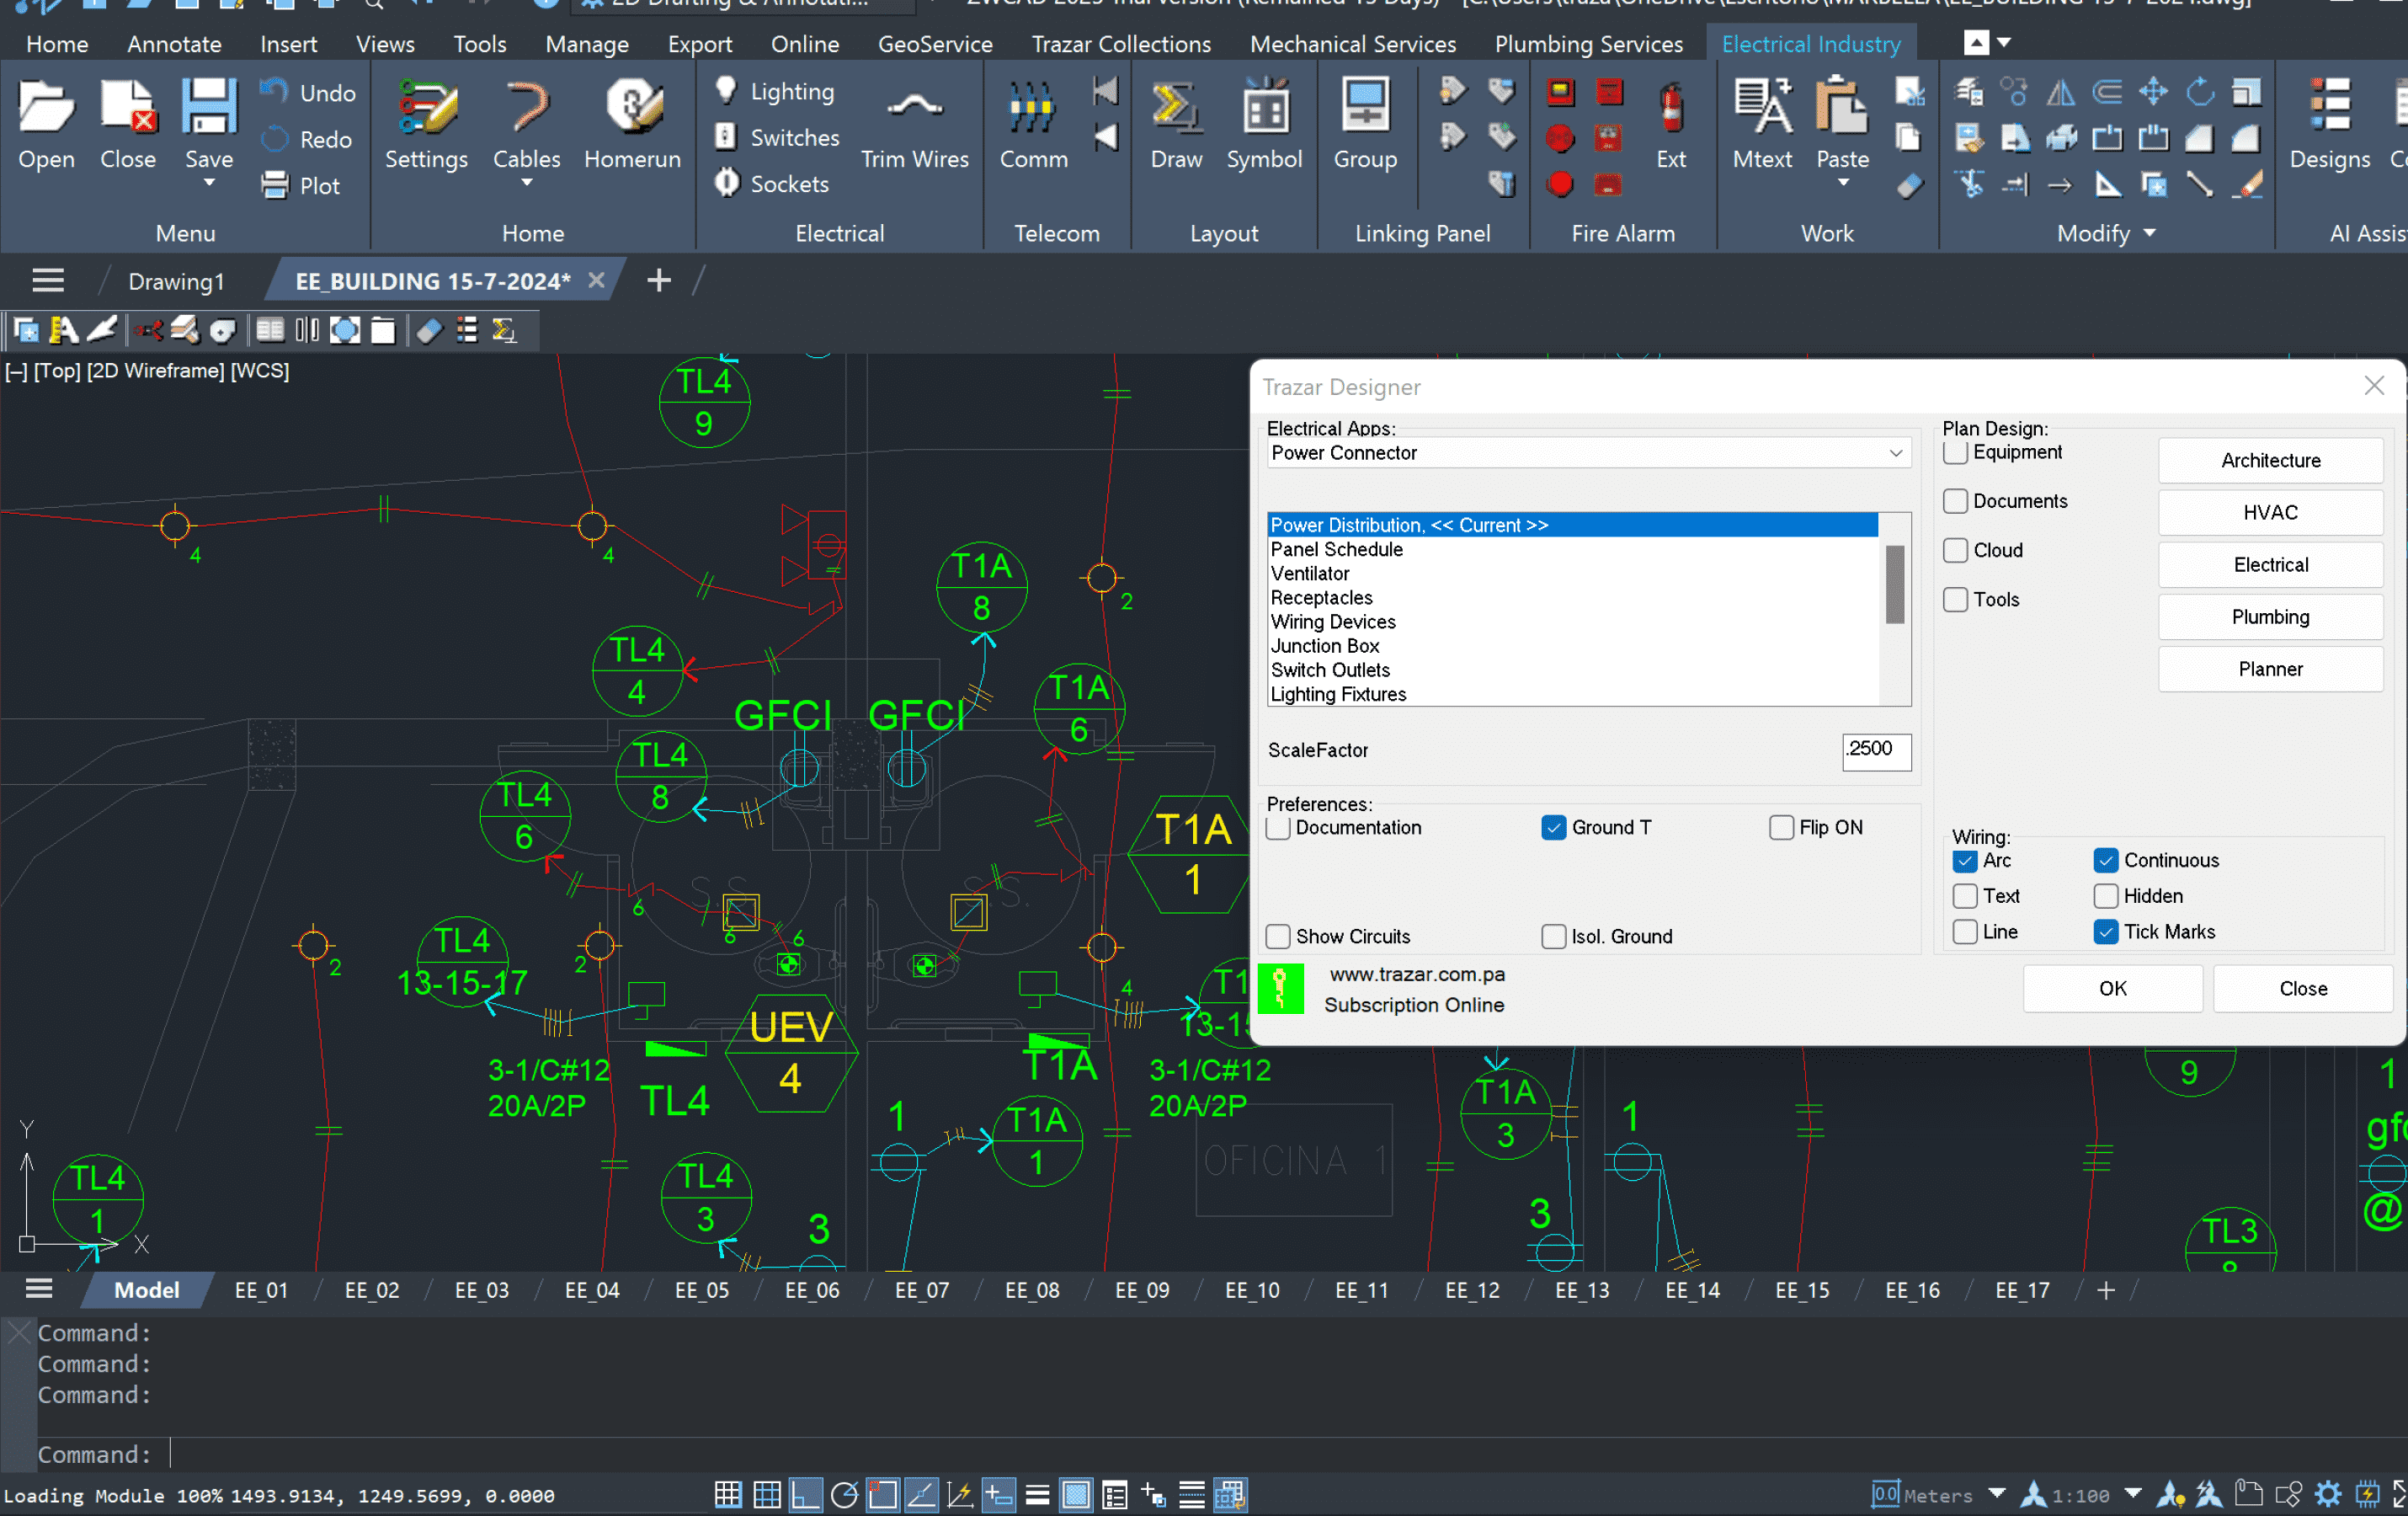Switch to the Drawing1 document tab
Image resolution: width=2408 pixels, height=1516 pixels.
pos(176,281)
